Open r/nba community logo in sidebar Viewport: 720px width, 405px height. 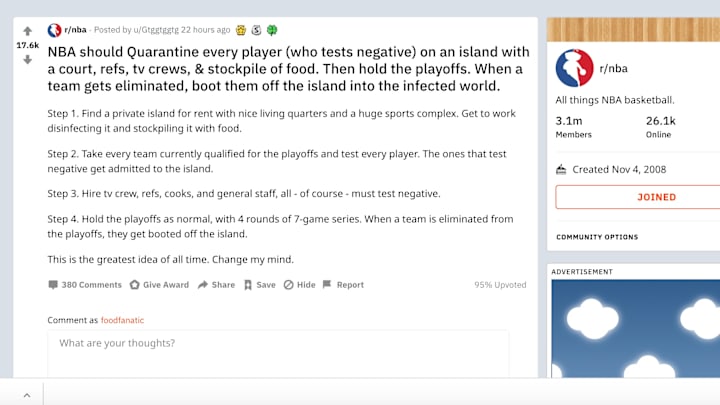click(574, 68)
